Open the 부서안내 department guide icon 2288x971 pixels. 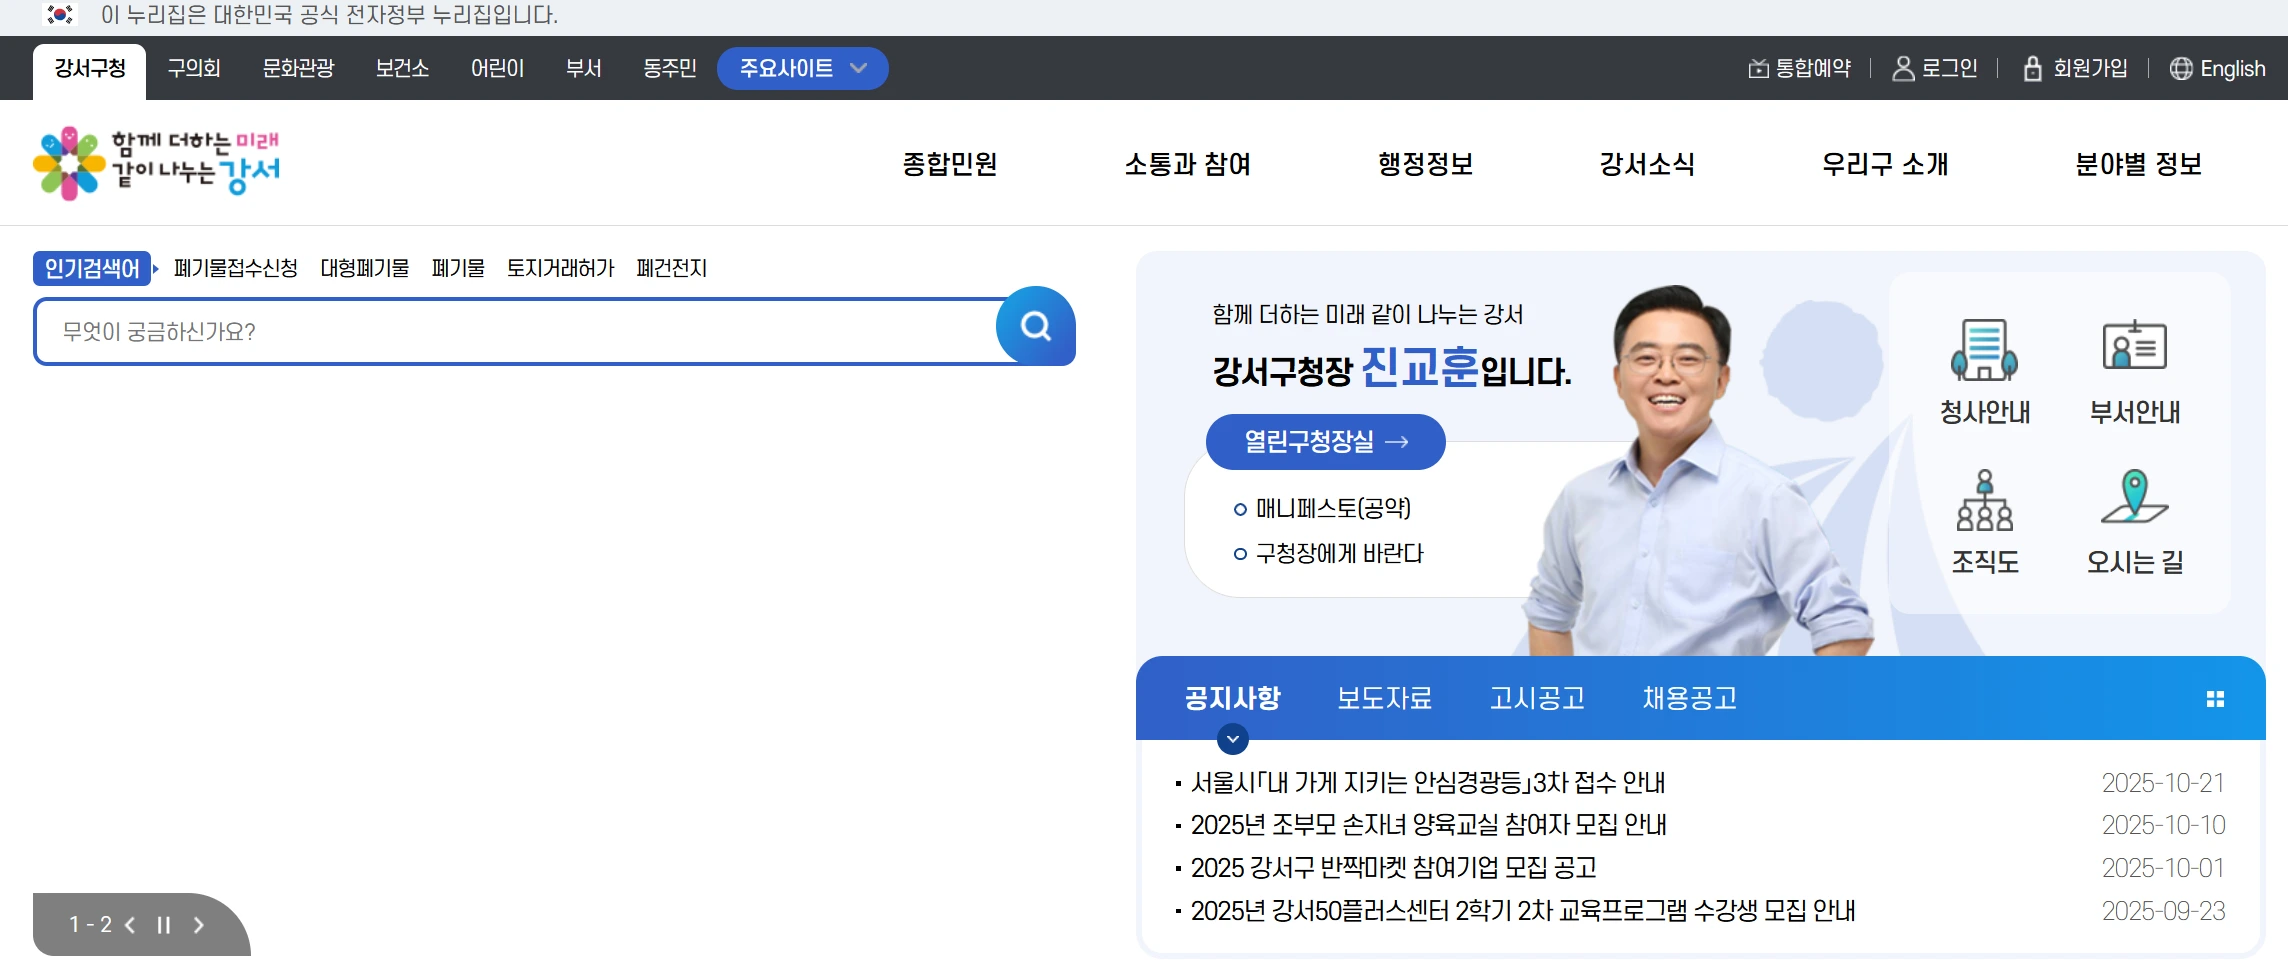coord(2134,370)
